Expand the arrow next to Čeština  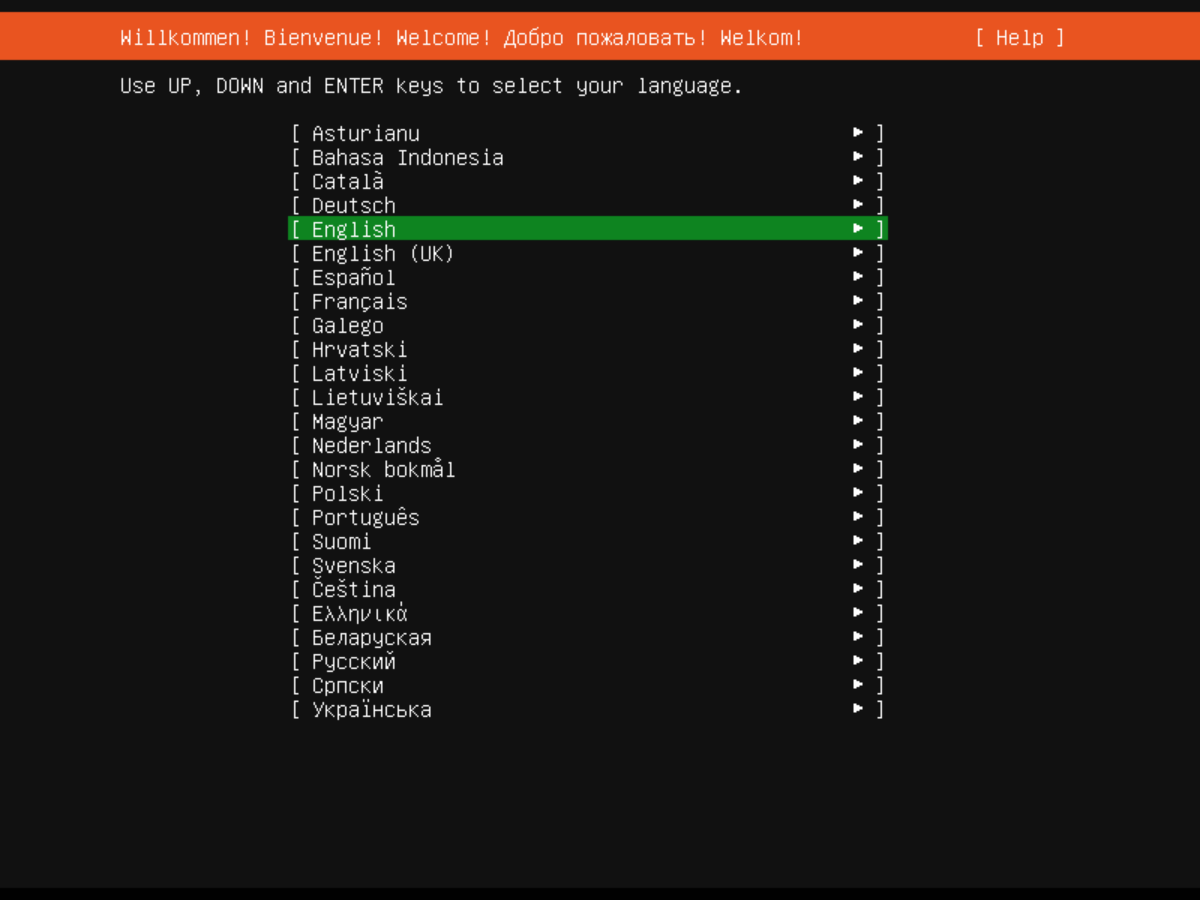[x=858, y=589]
